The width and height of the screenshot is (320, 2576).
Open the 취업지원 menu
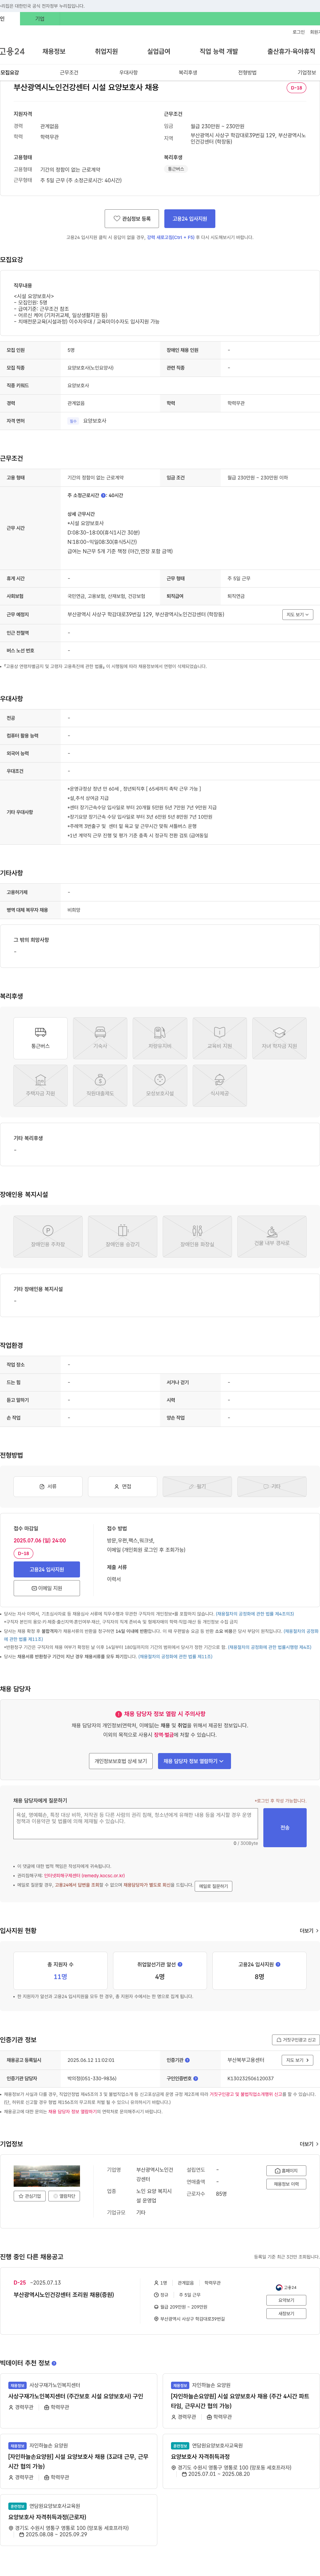point(106,51)
